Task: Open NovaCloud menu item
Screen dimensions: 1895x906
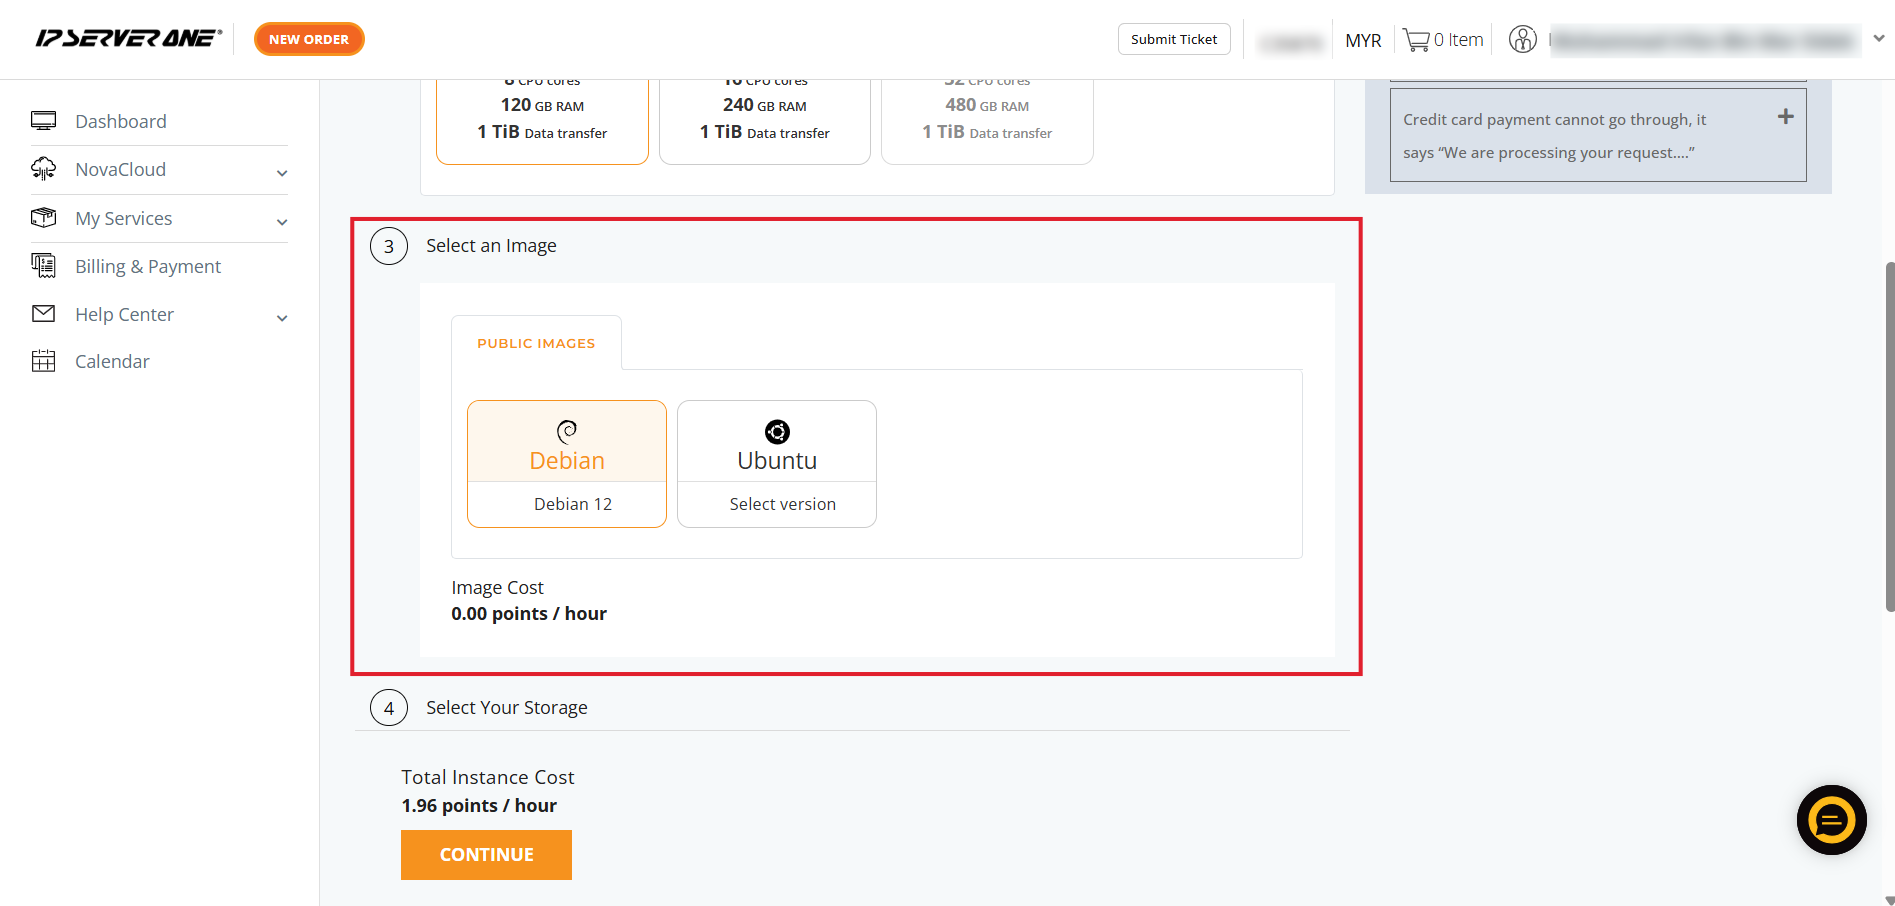Action: point(121,169)
